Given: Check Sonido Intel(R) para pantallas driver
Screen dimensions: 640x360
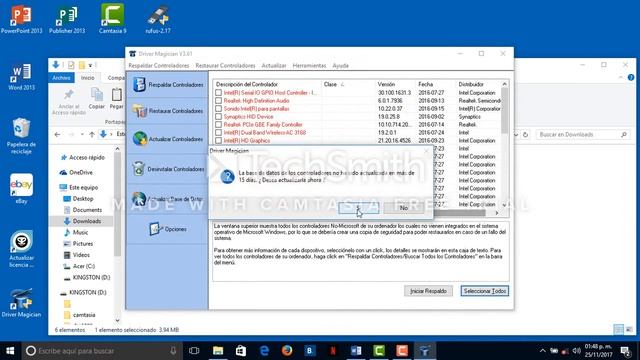Looking at the screenshot, I should pyautogui.click(x=218, y=109).
